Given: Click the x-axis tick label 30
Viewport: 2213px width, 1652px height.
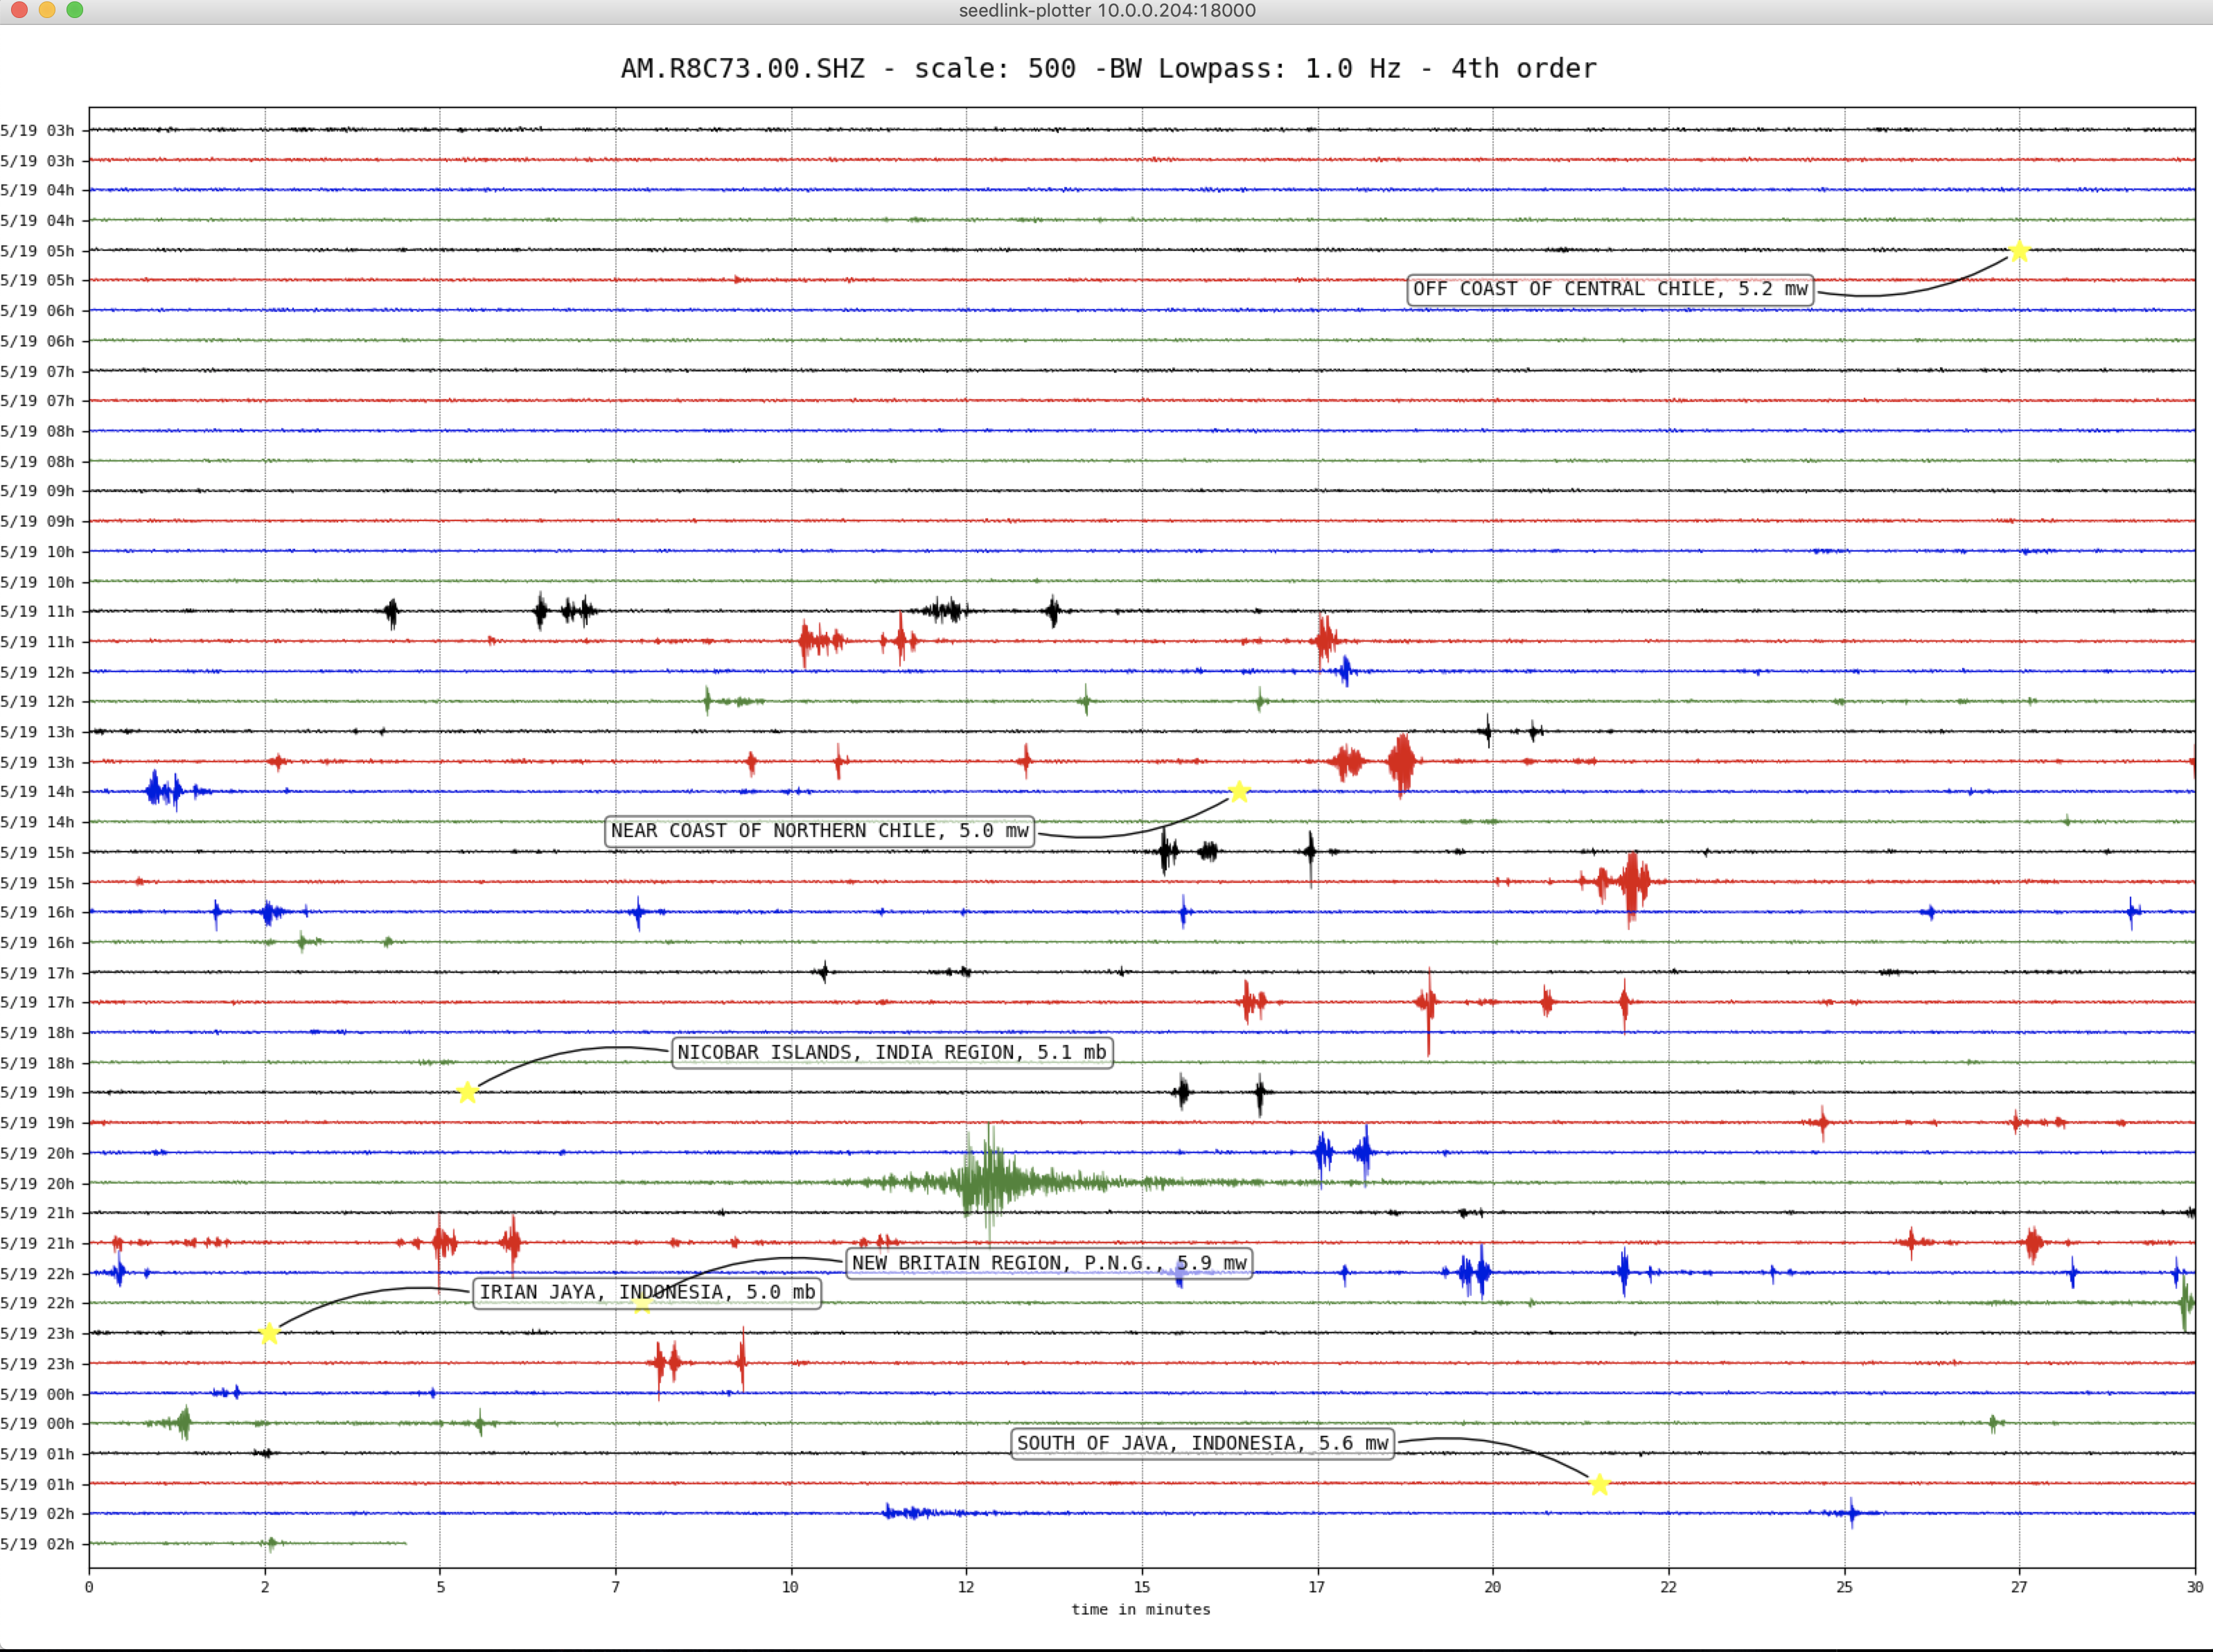Looking at the screenshot, I should (2195, 1587).
